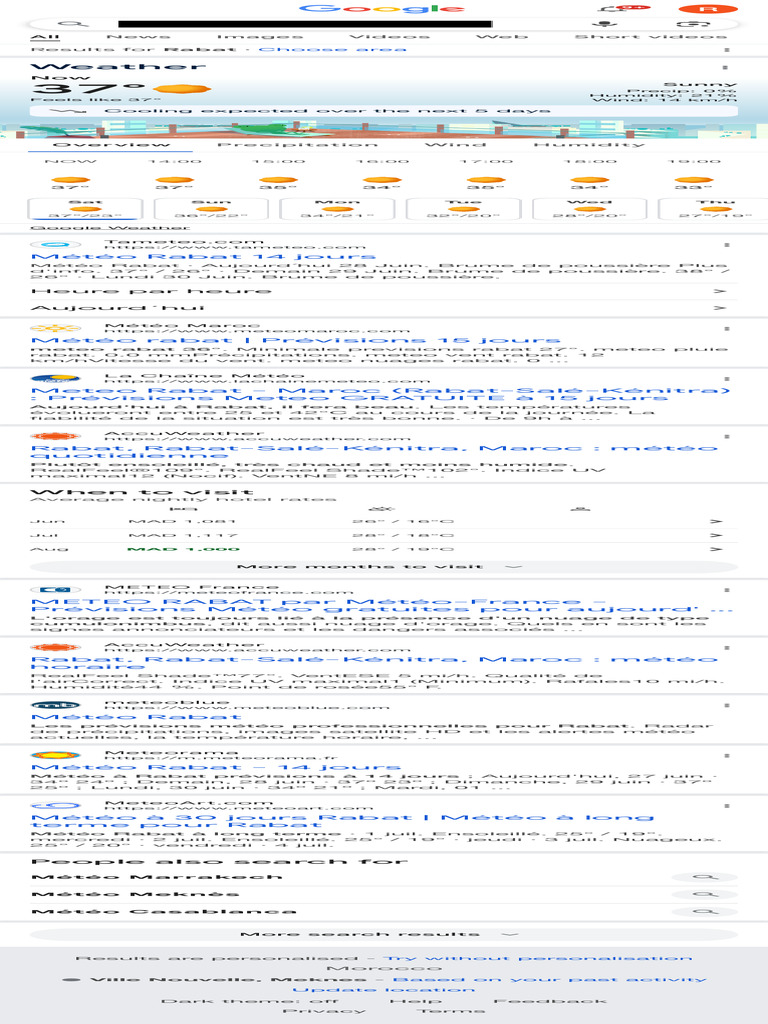Click search icon next to Météo Marrakech

pyautogui.click(x=705, y=877)
